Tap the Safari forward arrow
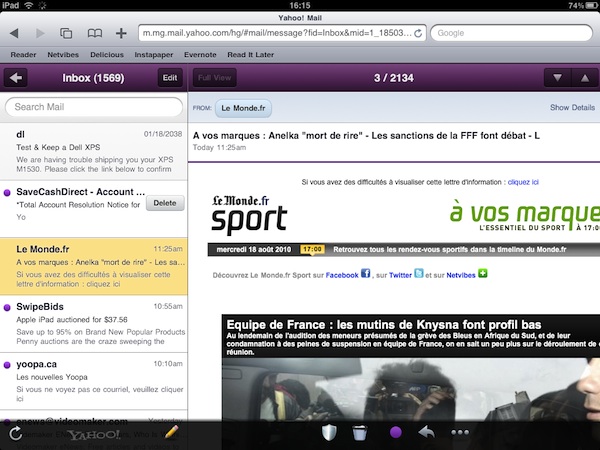This screenshot has height=450, width=600. pyautogui.click(x=40, y=33)
